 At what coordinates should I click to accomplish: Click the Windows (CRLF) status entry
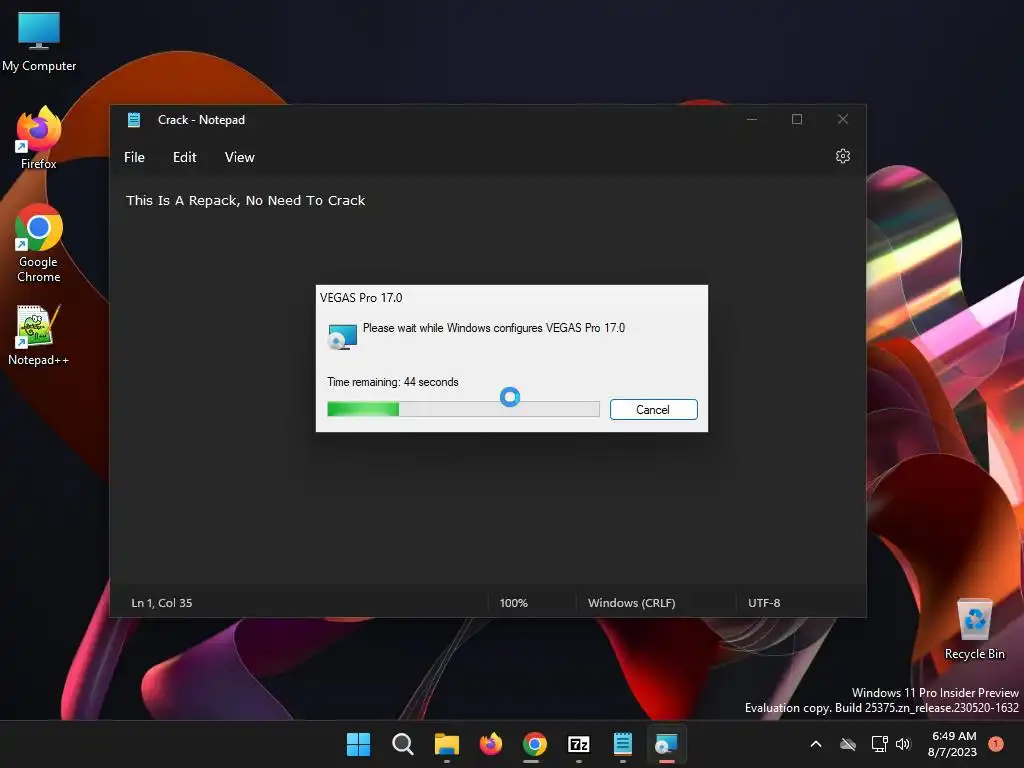point(632,603)
